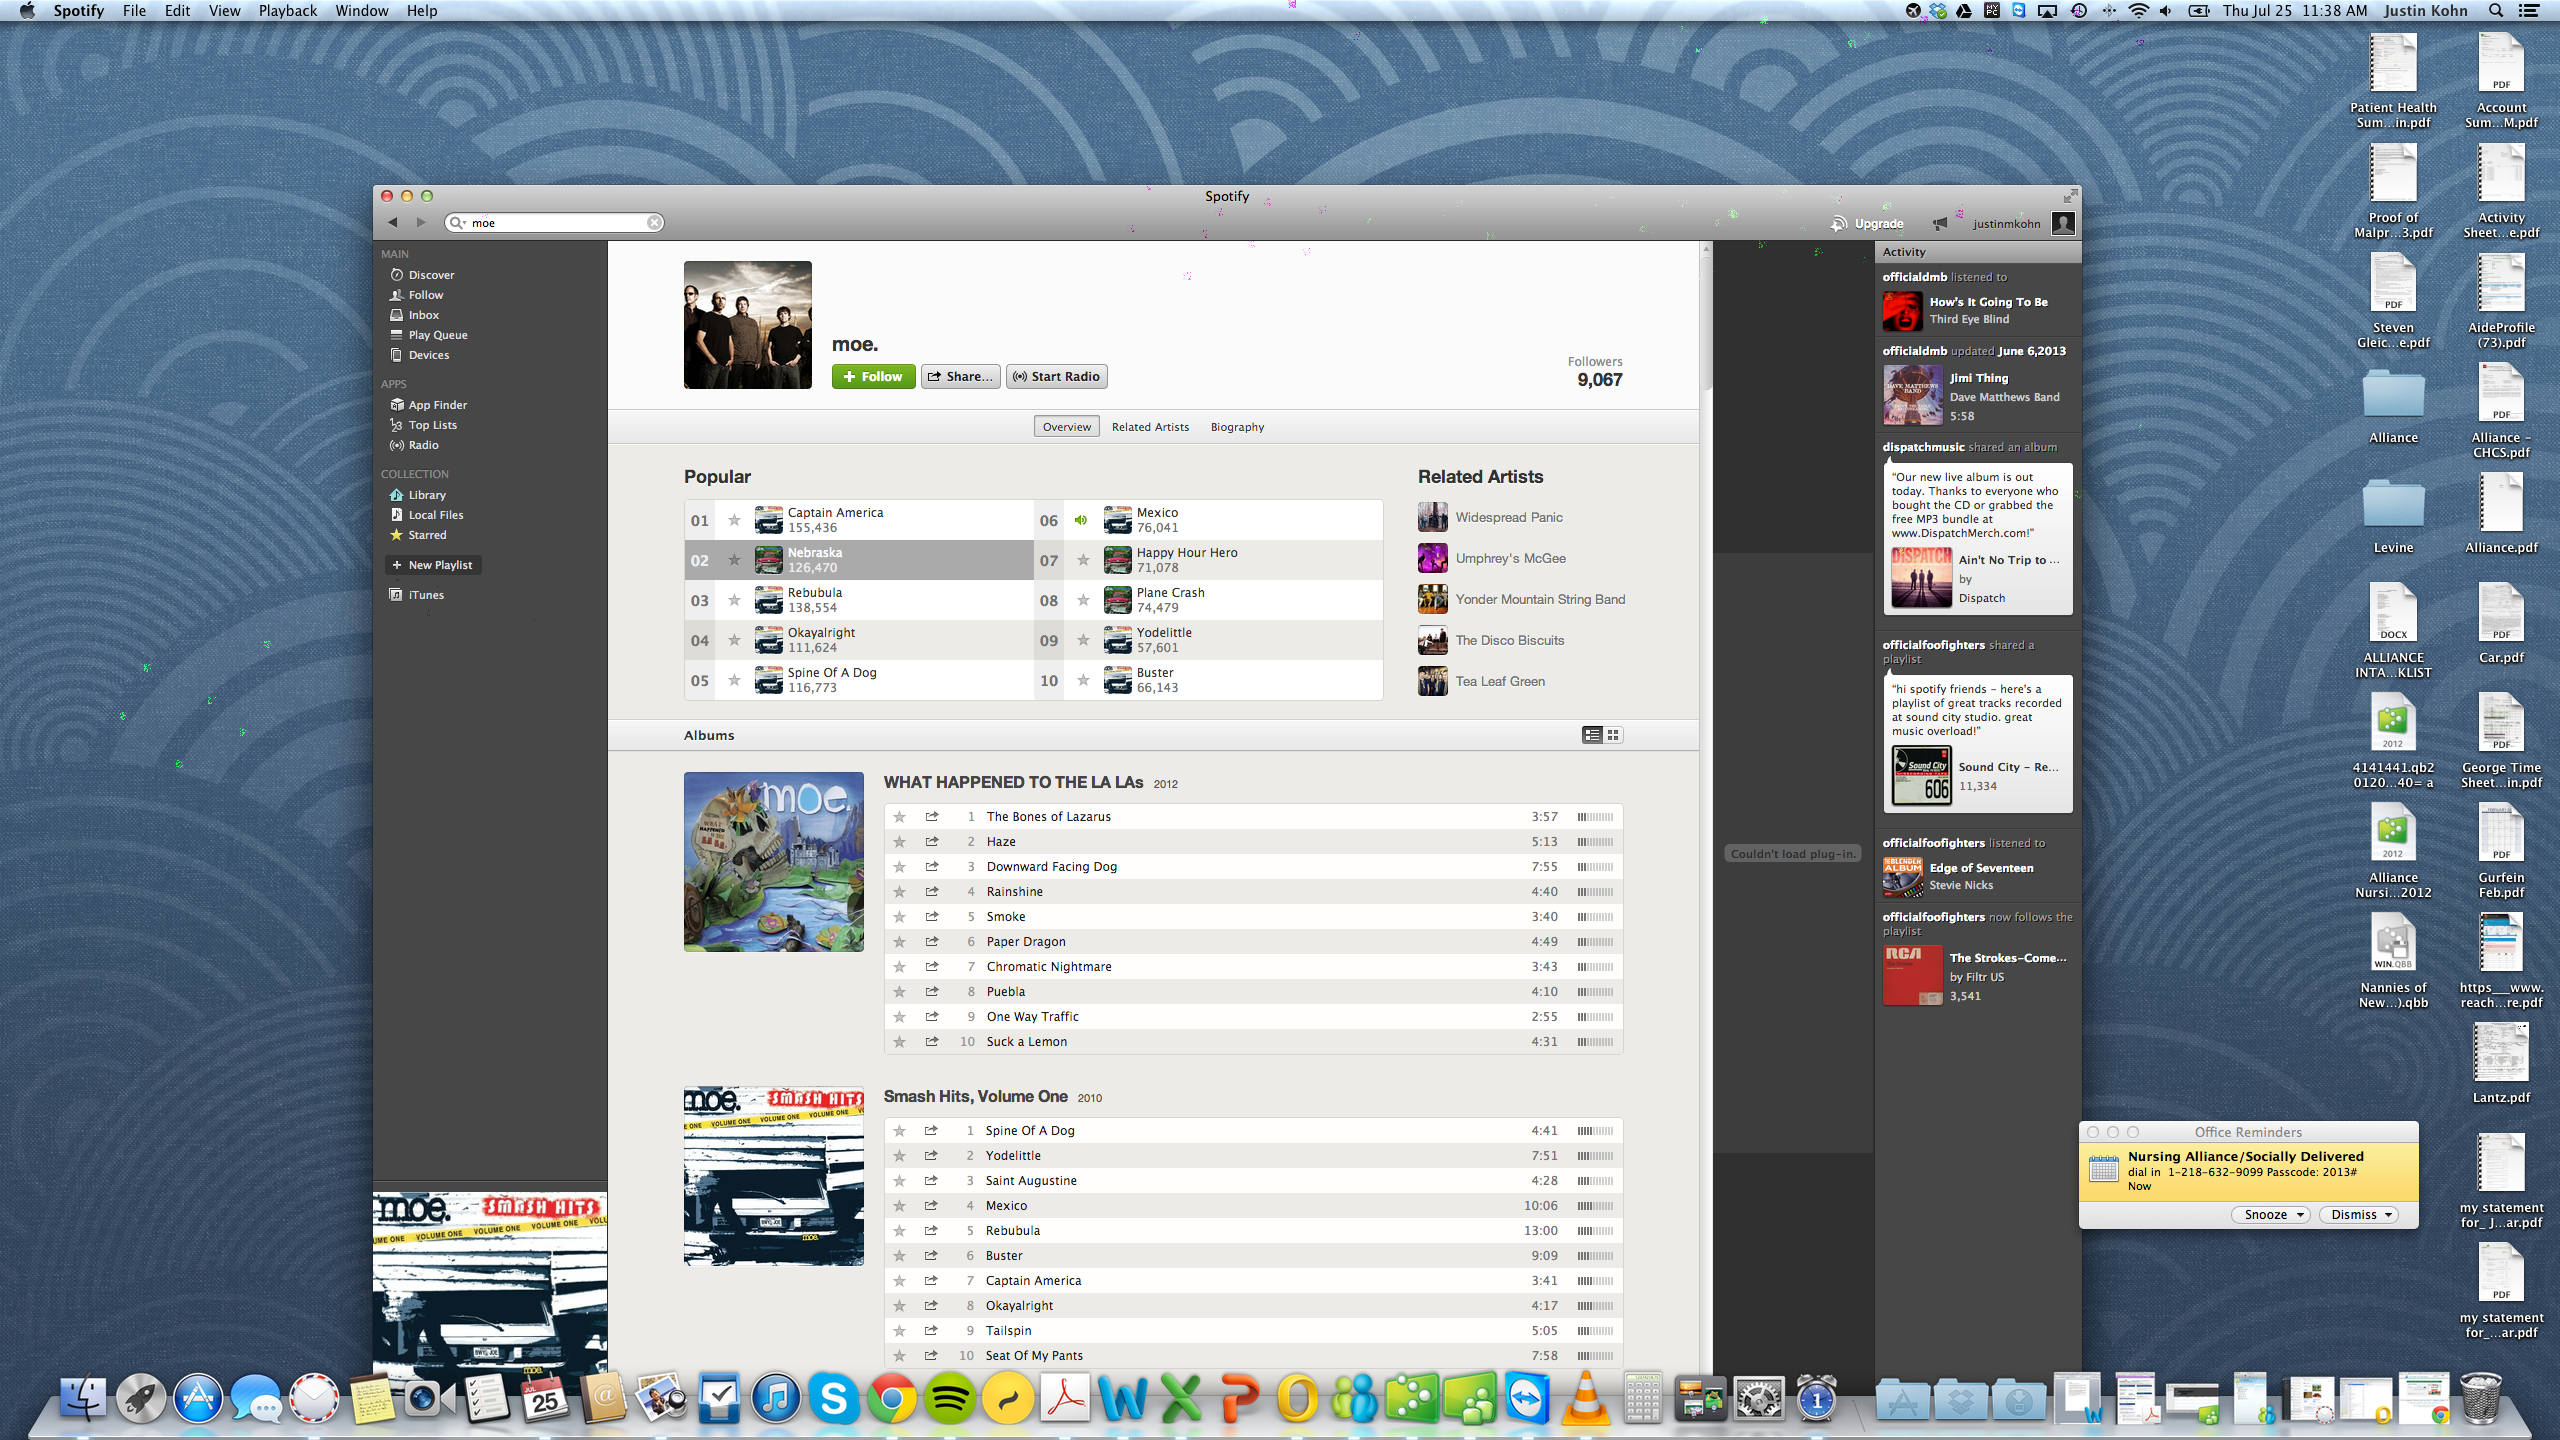Star the popular track Captain America
The image size is (2560, 1440).
(x=734, y=520)
